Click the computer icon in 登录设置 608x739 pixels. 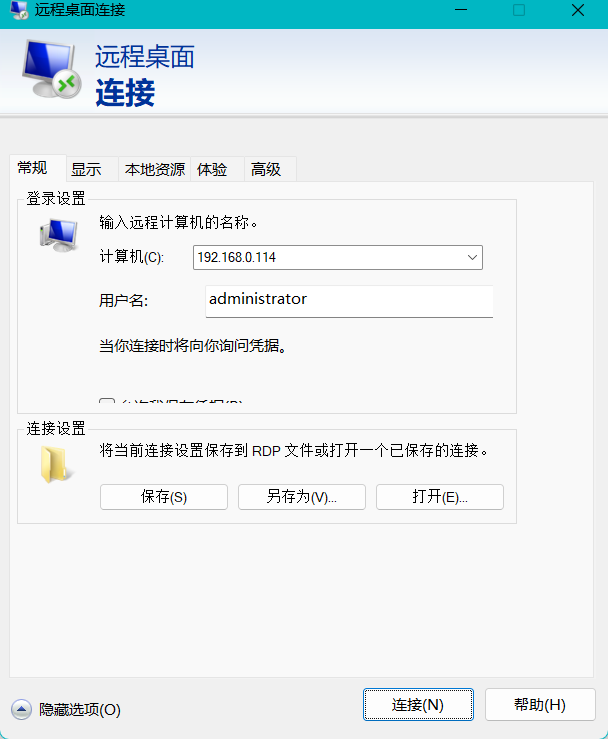click(x=59, y=235)
